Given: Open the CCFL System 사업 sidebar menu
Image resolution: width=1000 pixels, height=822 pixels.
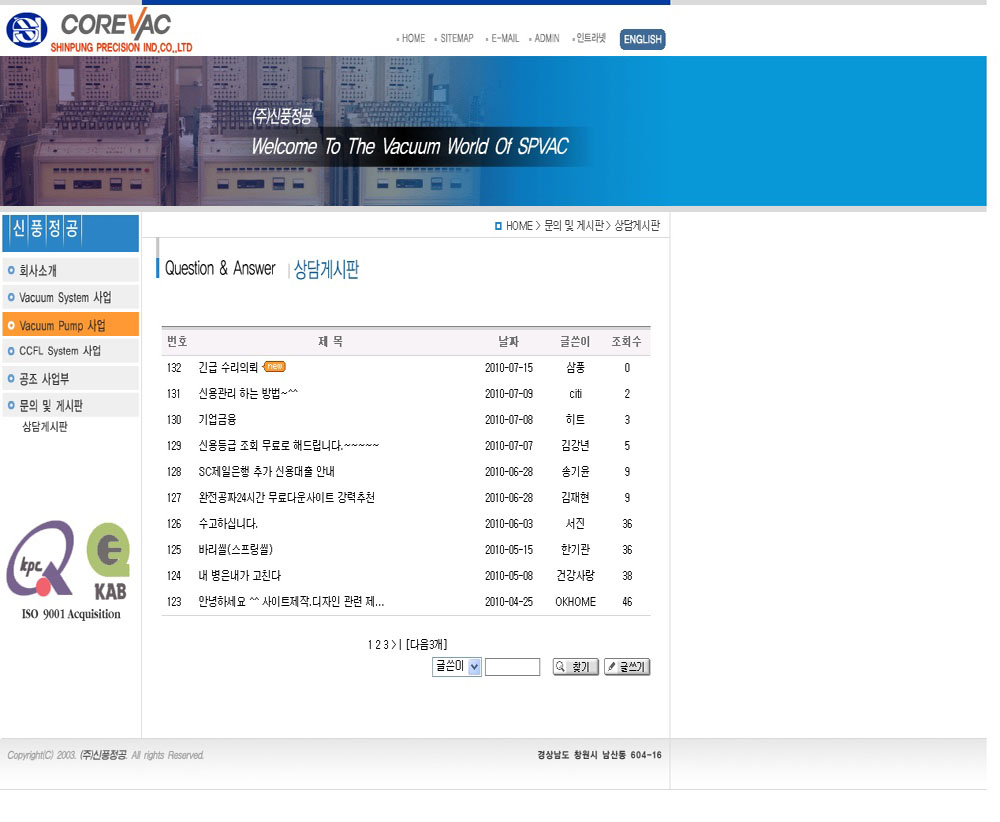Looking at the screenshot, I should pos(70,351).
